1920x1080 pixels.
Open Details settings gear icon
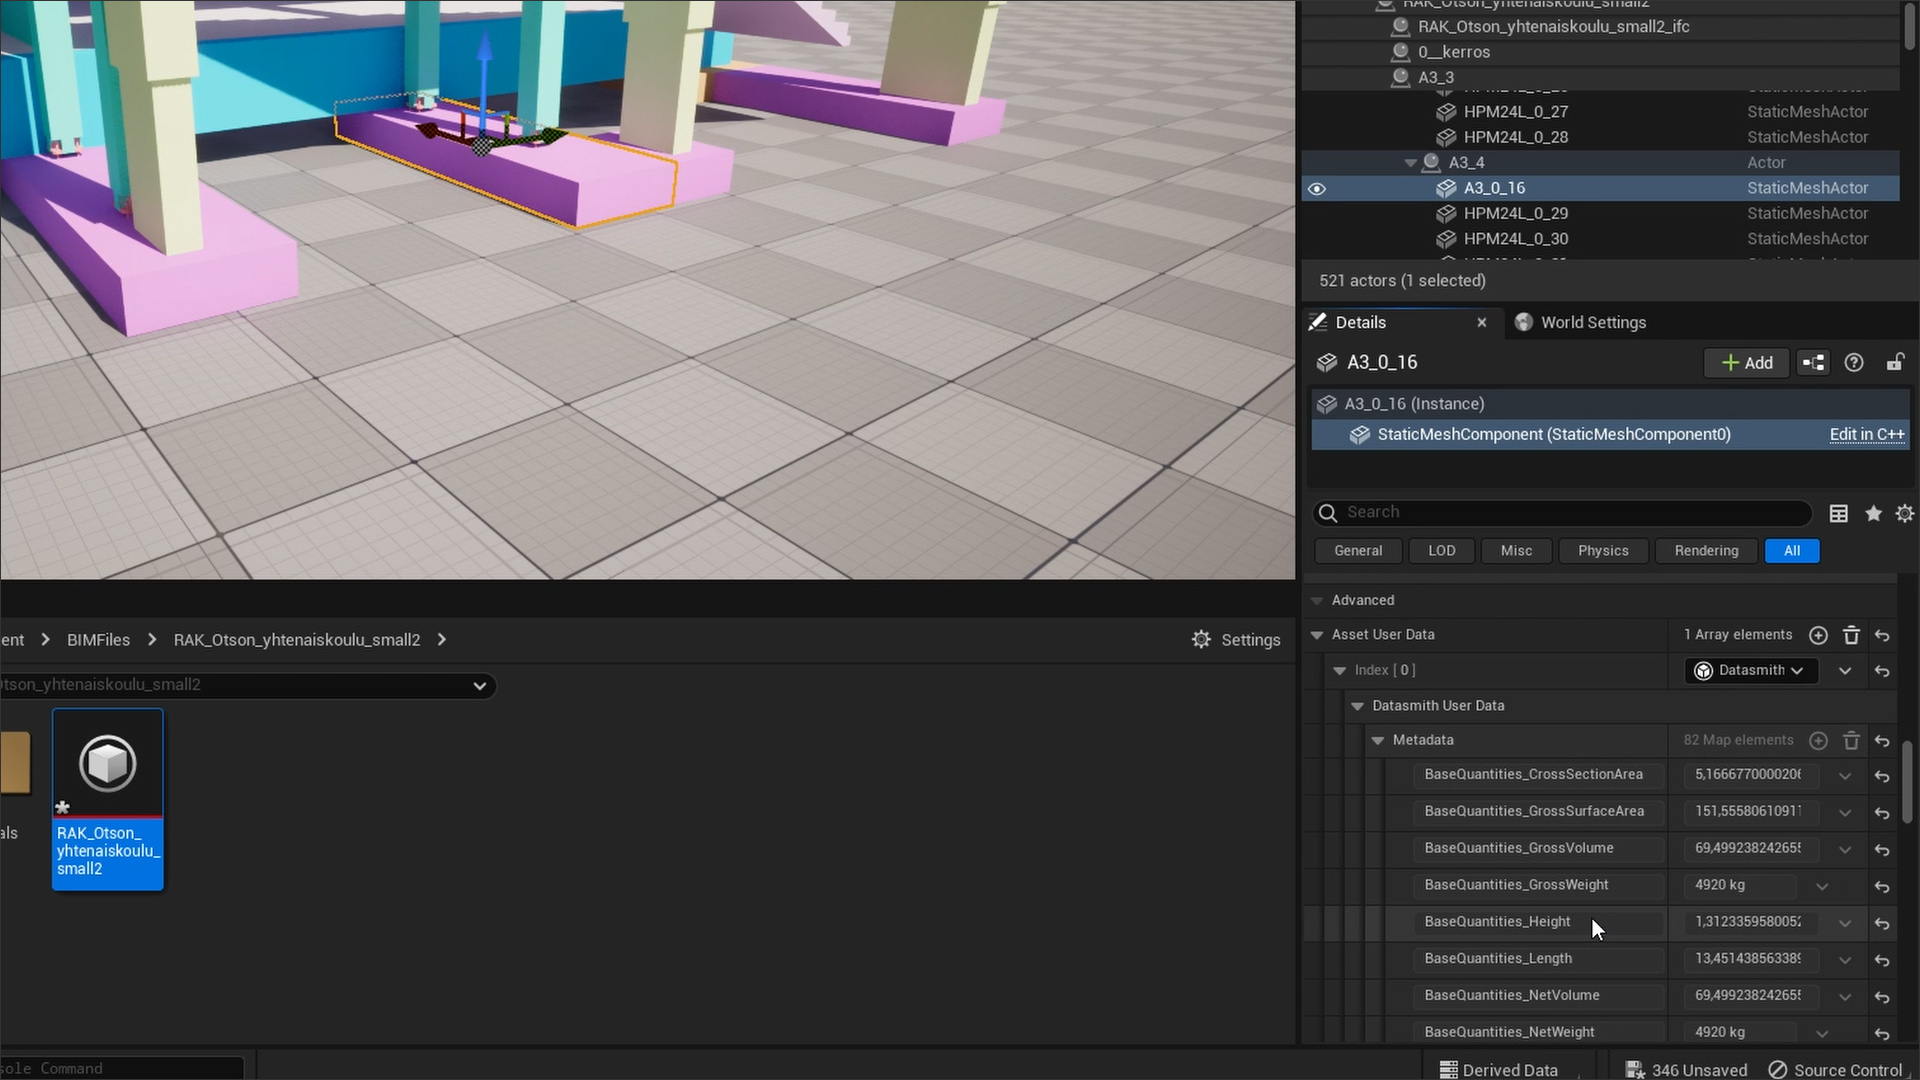[x=1905, y=513]
